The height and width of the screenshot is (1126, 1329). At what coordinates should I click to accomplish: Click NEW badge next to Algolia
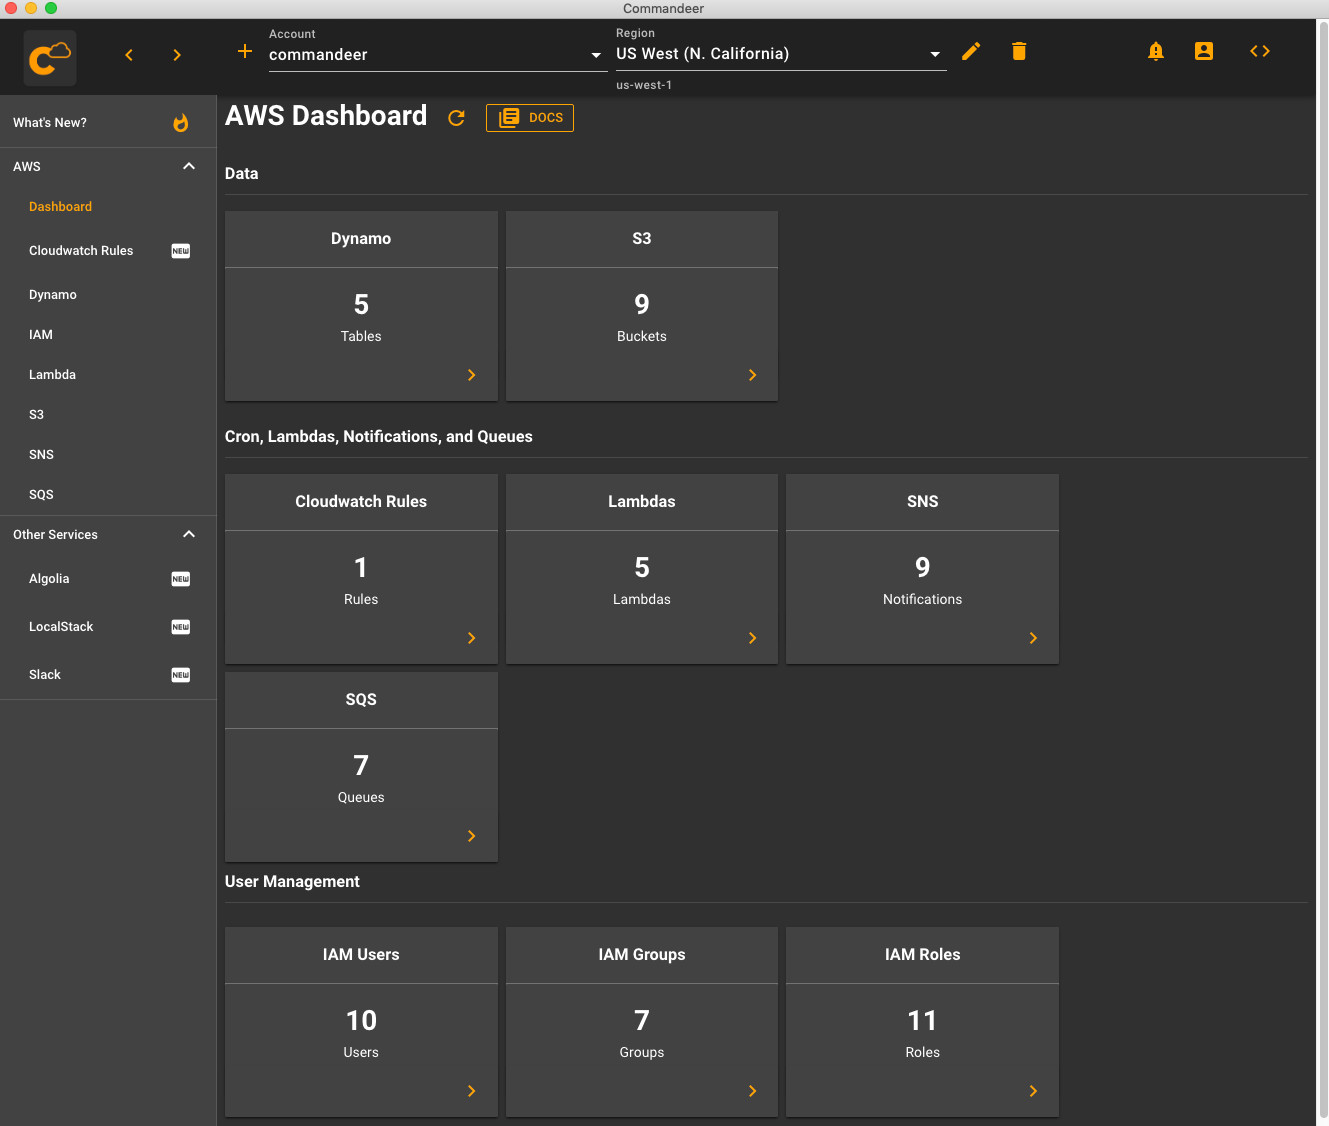181,579
